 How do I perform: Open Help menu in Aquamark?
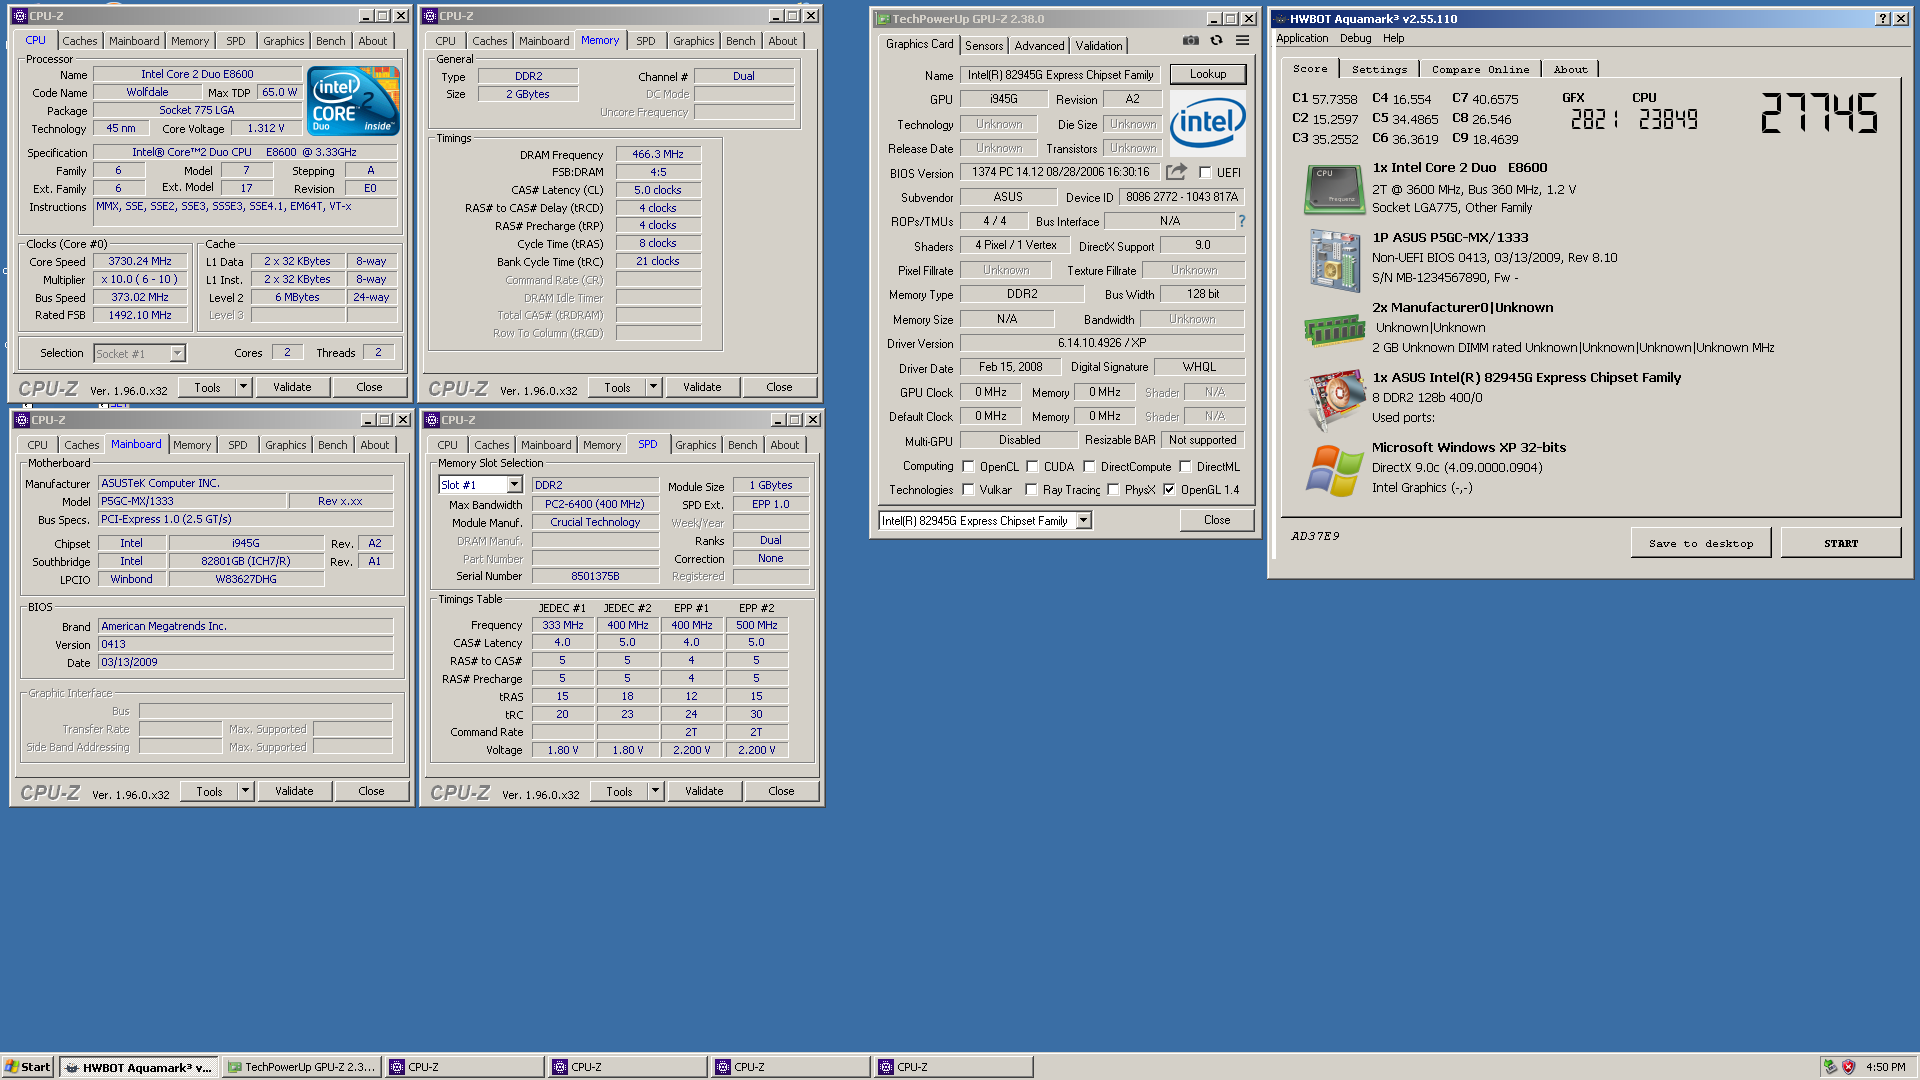[1393, 38]
